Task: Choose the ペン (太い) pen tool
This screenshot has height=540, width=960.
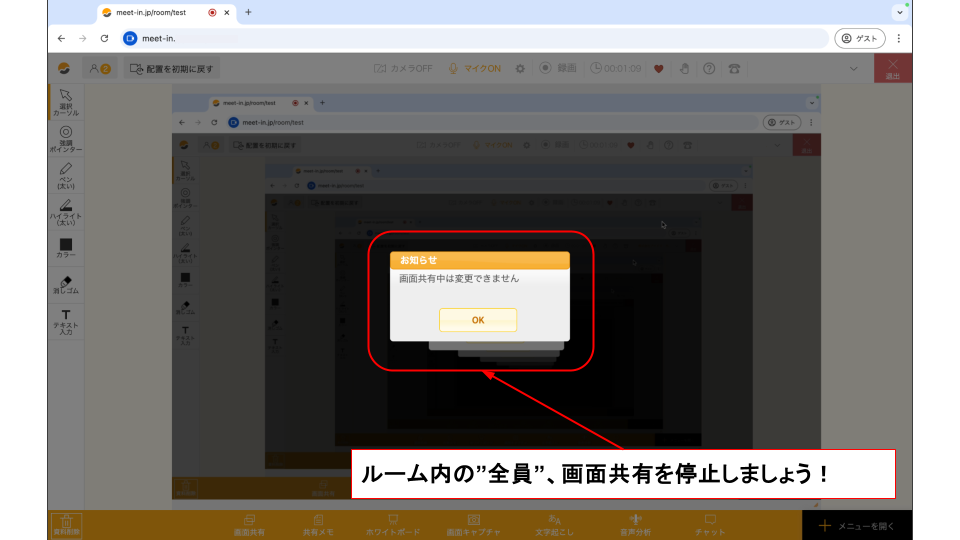Action: click(66, 175)
